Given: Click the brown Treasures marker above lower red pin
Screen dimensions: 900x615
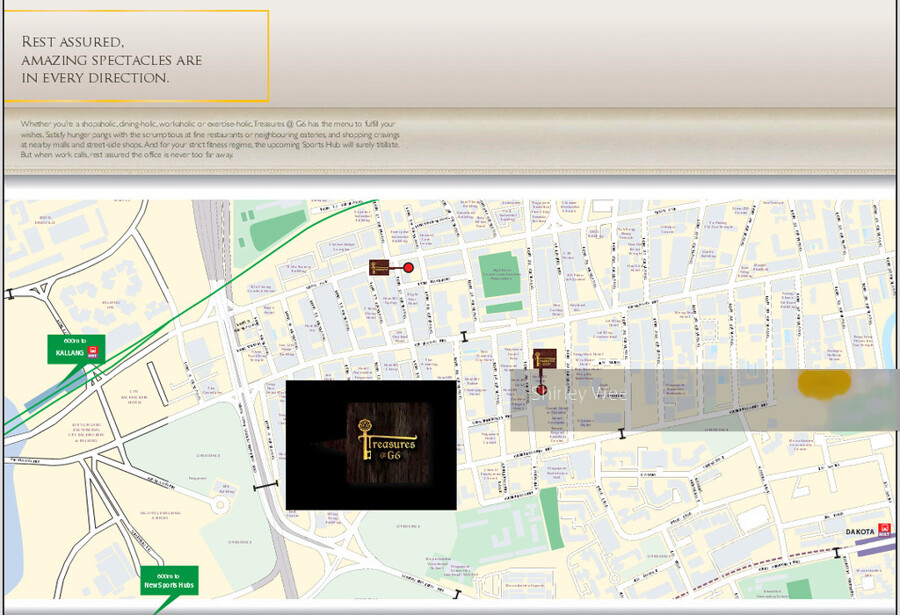Looking at the screenshot, I should [544, 360].
